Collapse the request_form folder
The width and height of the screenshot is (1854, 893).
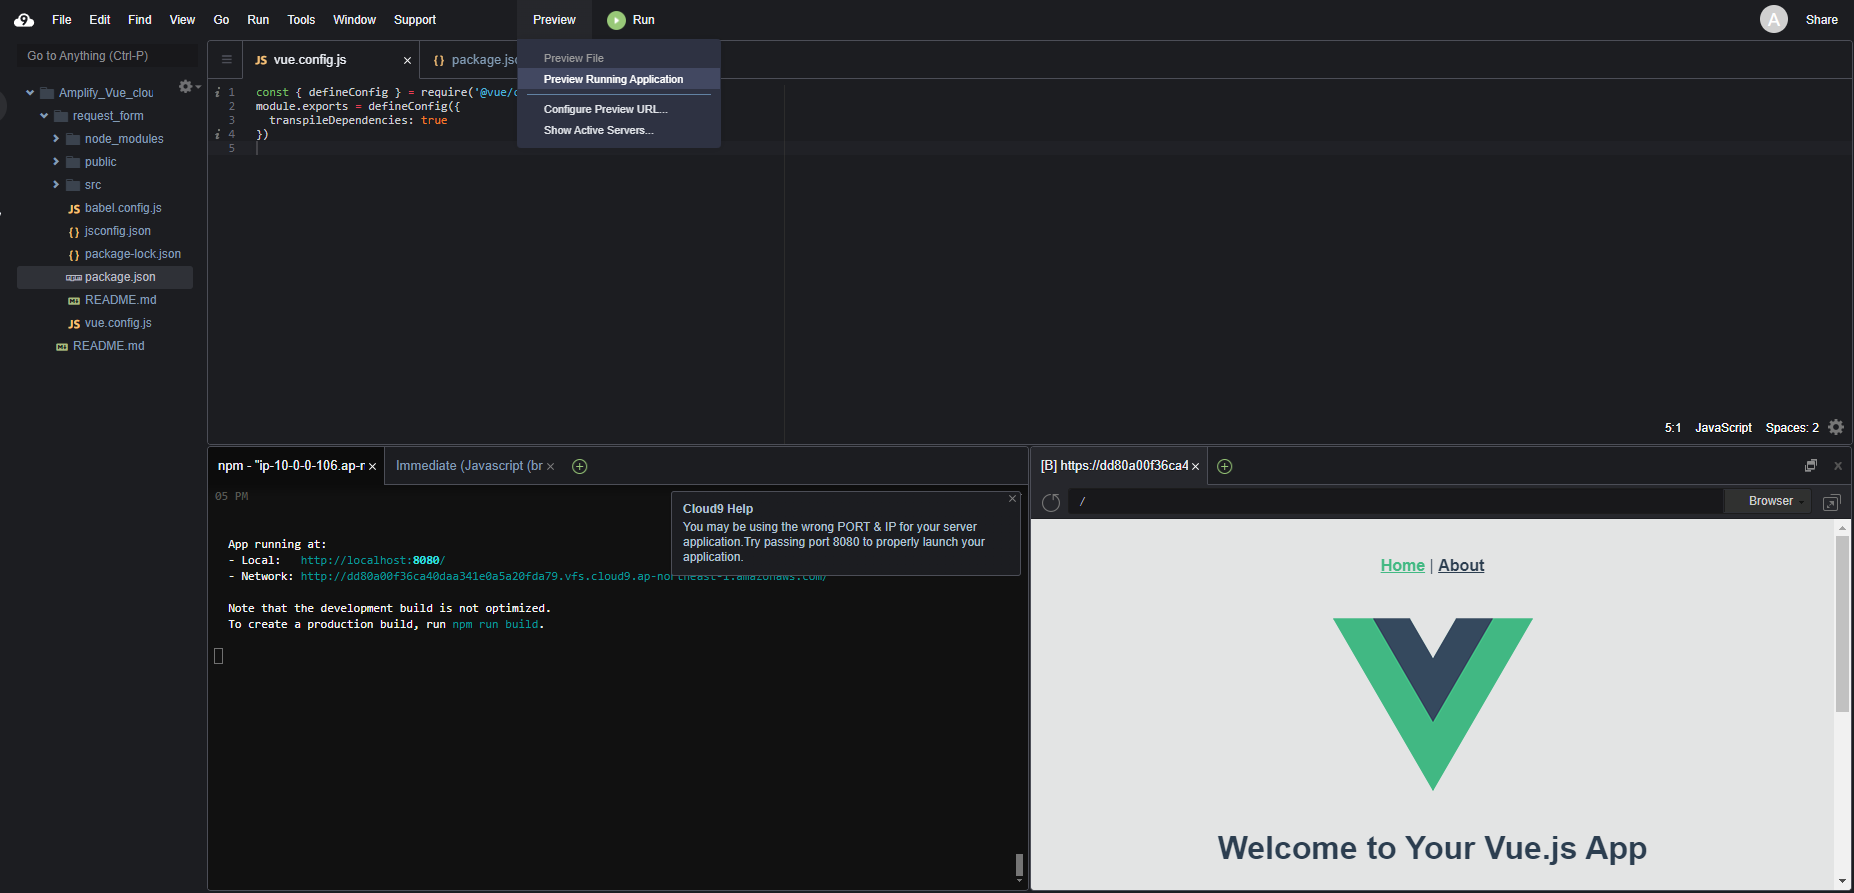click(x=44, y=116)
